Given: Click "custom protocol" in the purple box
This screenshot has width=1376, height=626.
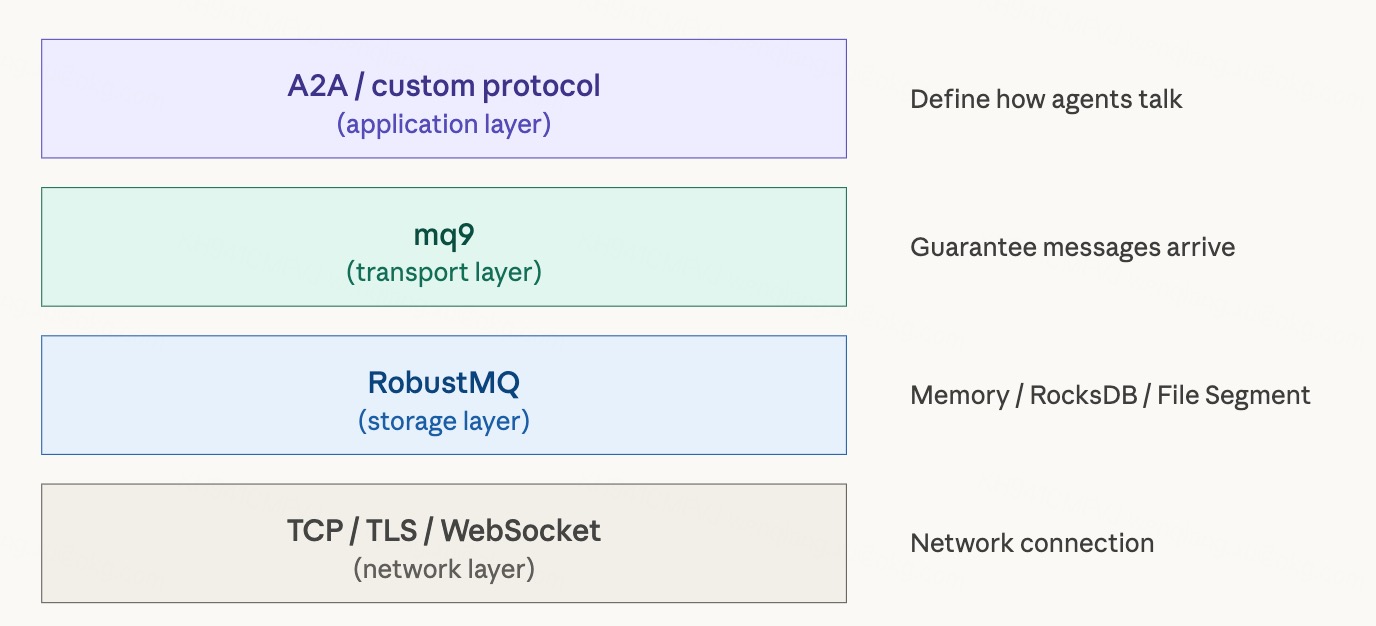Looking at the screenshot, I should pos(486,86).
